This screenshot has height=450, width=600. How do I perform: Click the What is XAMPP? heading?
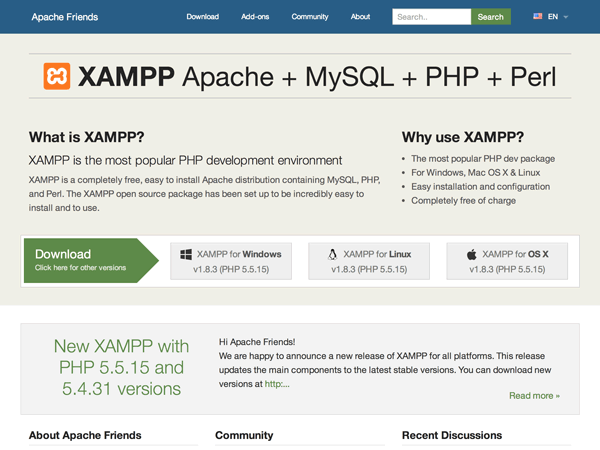[x=86, y=137]
